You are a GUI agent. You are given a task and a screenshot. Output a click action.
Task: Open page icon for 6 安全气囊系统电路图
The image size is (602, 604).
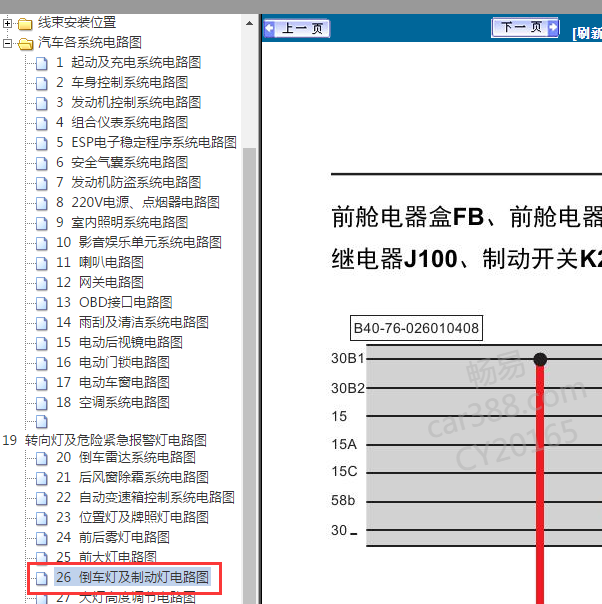click(42, 163)
